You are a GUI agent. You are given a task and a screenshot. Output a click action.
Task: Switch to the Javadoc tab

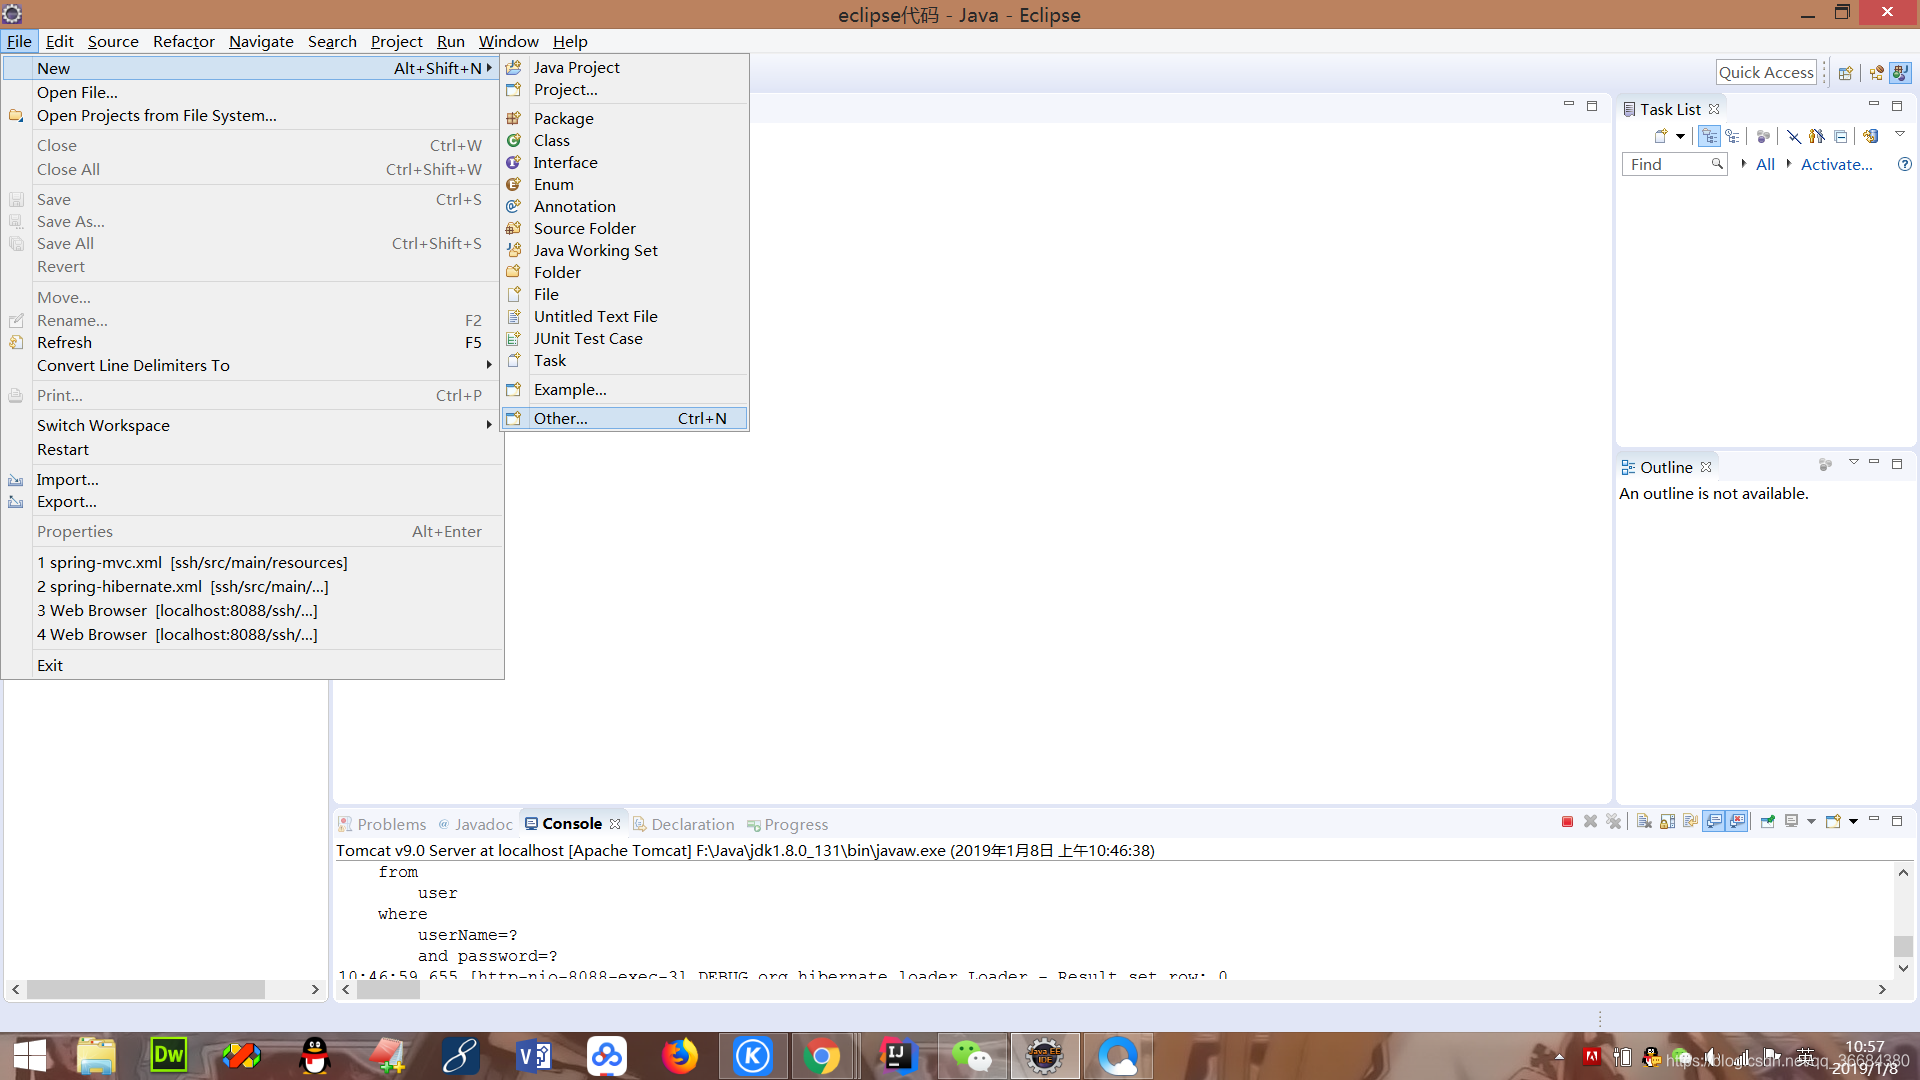(475, 824)
